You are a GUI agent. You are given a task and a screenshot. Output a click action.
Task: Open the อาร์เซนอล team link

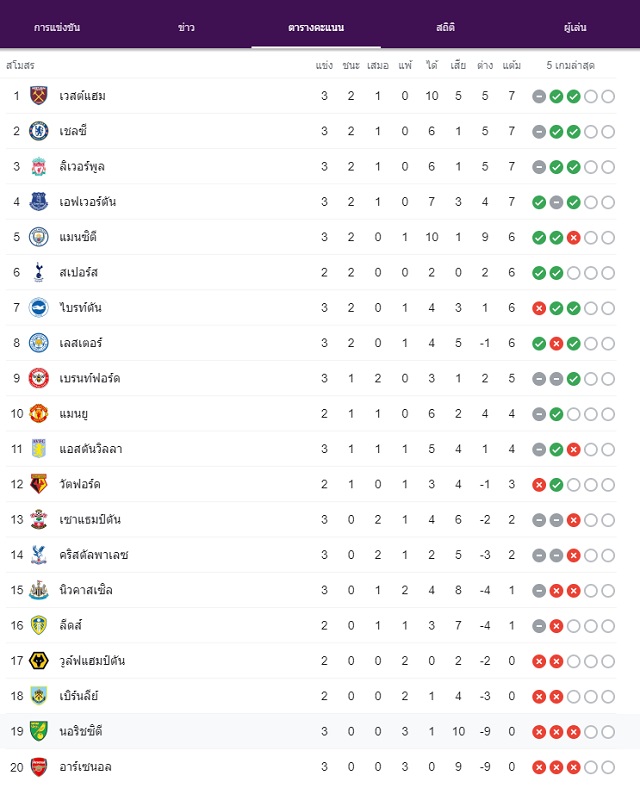tap(85, 767)
